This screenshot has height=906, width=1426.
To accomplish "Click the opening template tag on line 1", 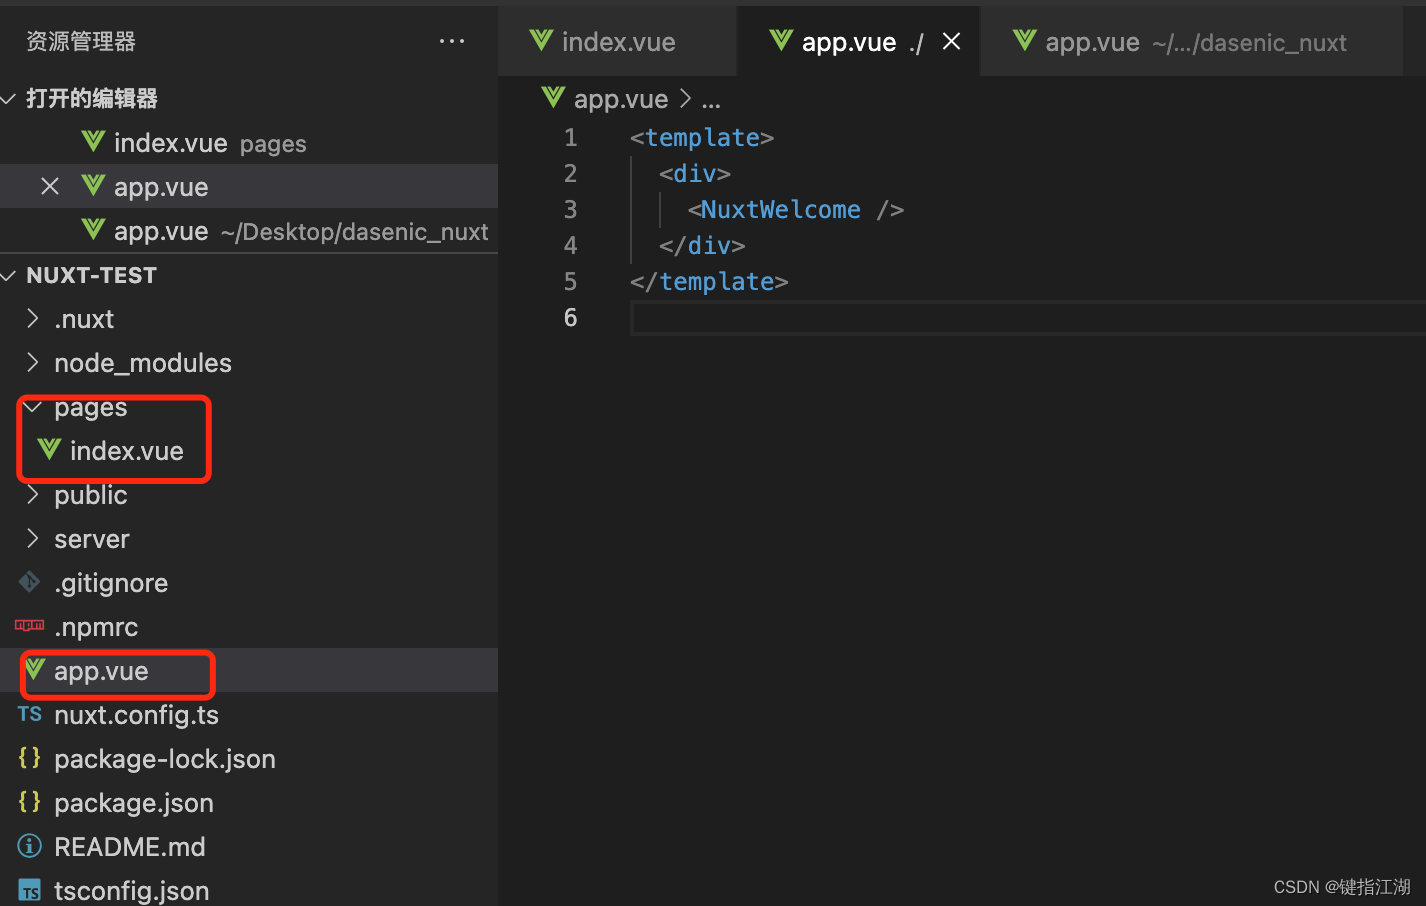I will [702, 137].
